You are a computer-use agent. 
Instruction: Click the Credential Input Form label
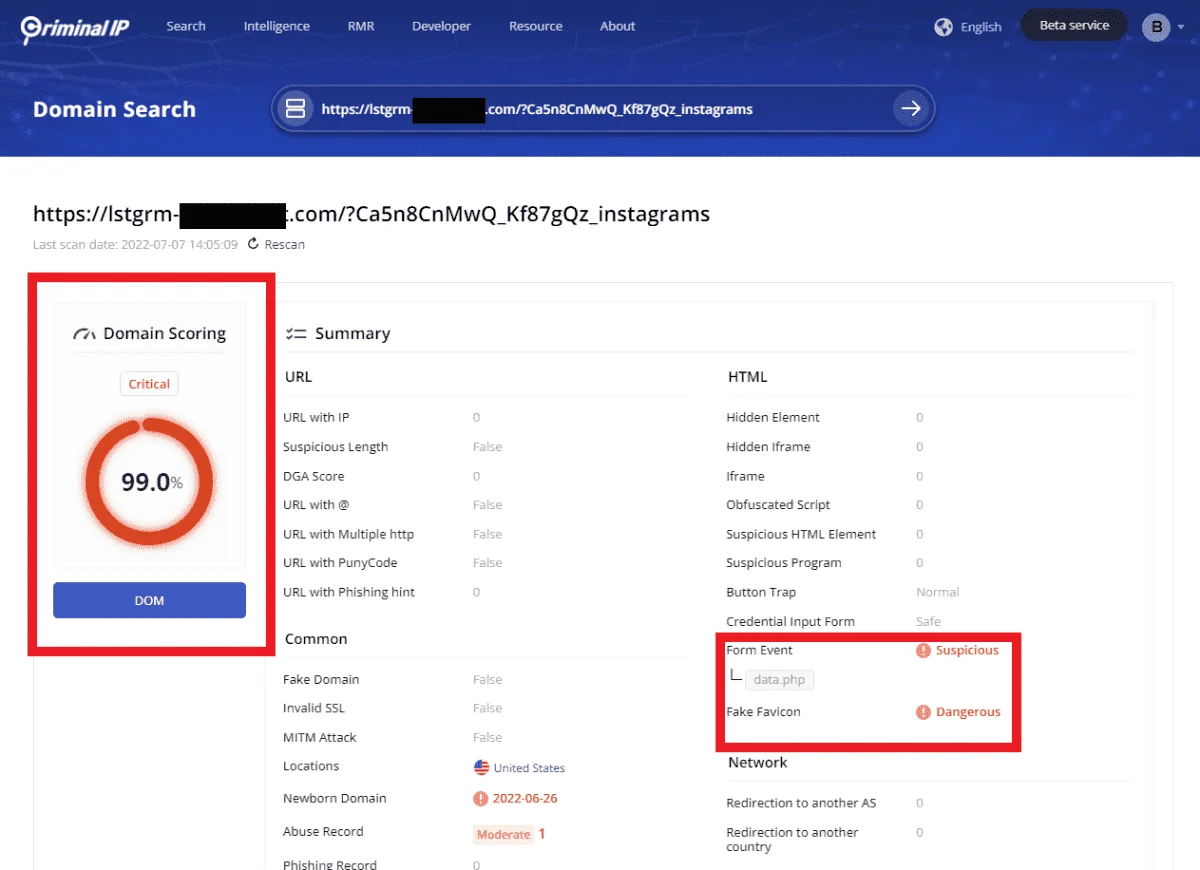tap(790, 621)
